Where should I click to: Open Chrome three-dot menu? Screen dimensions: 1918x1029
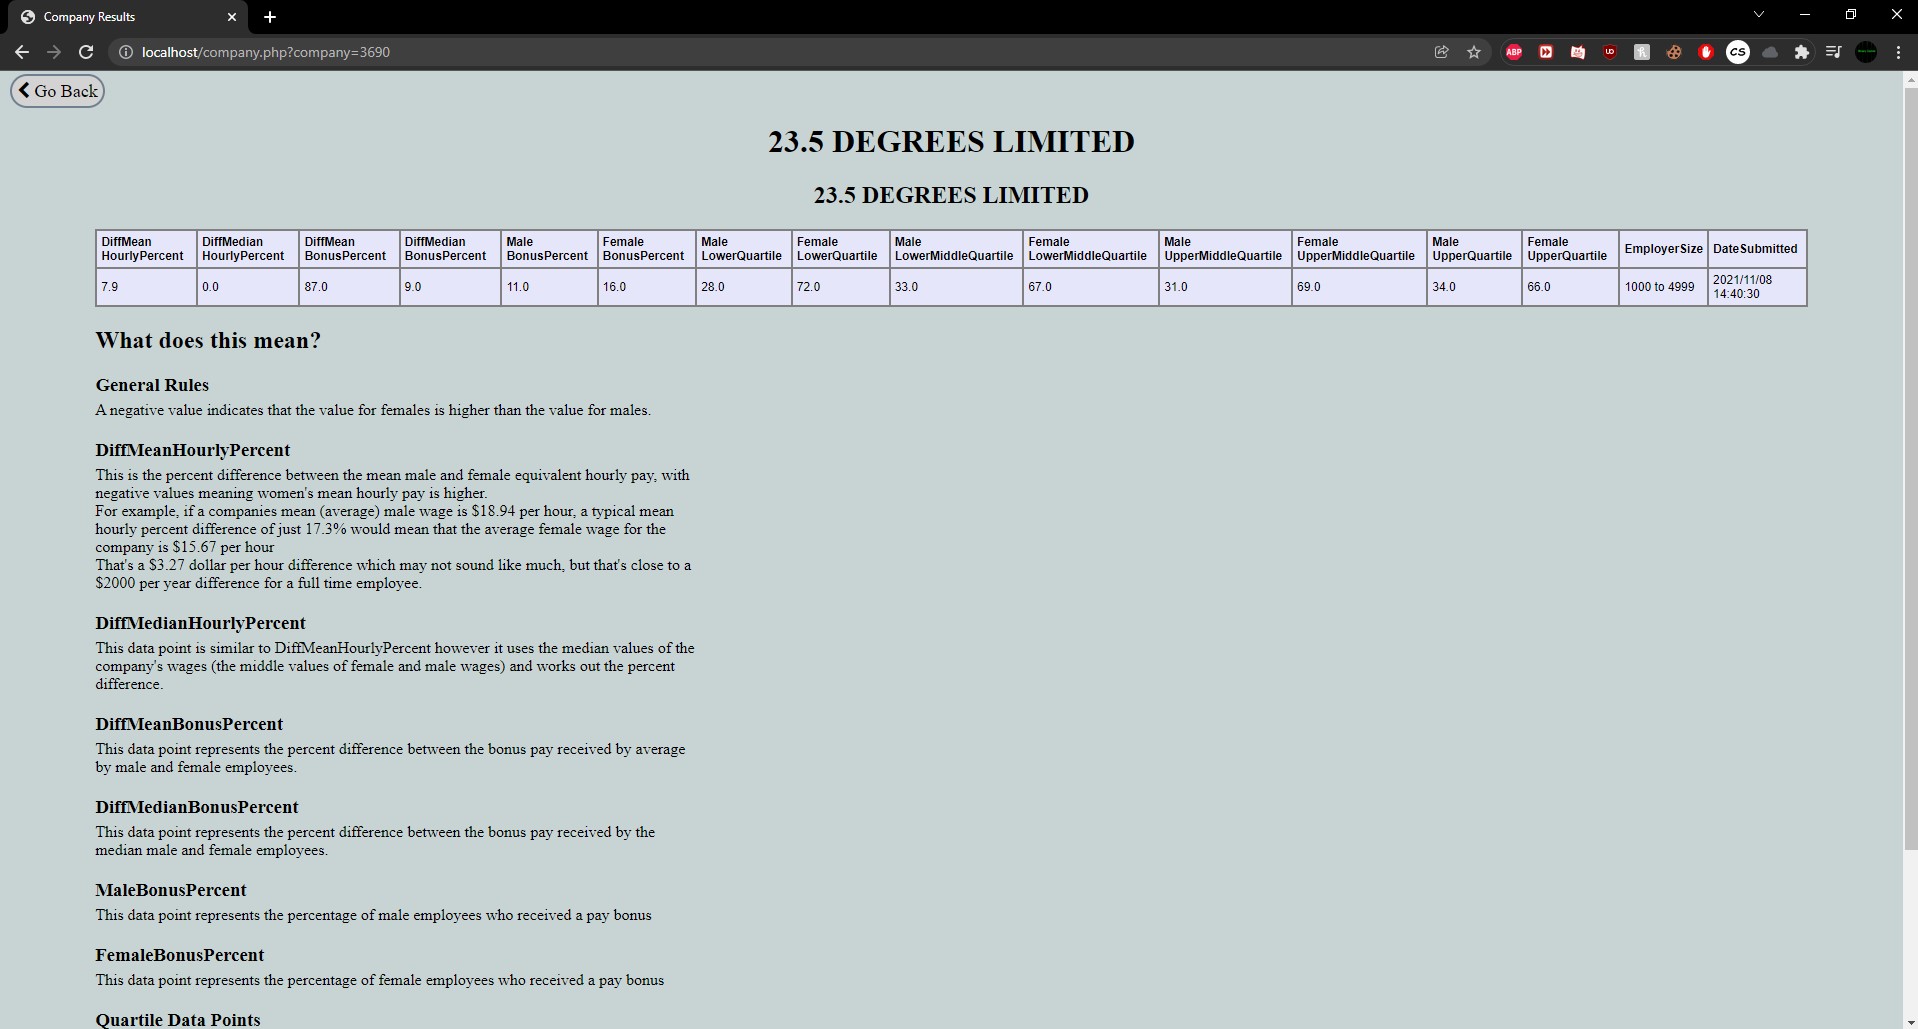coord(1898,52)
